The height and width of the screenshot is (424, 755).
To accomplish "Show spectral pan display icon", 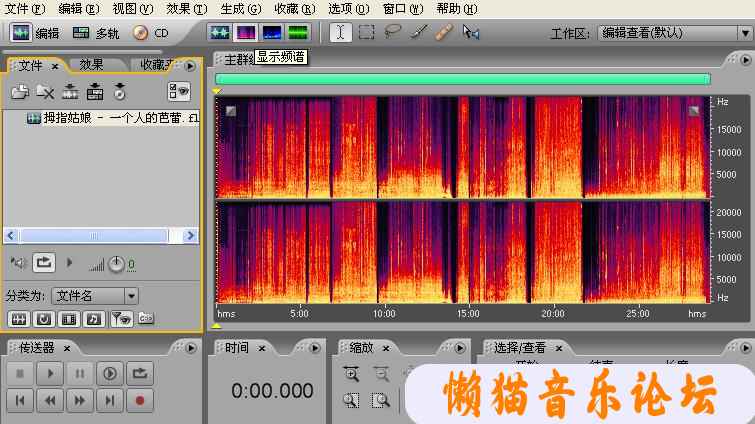I will coord(272,33).
